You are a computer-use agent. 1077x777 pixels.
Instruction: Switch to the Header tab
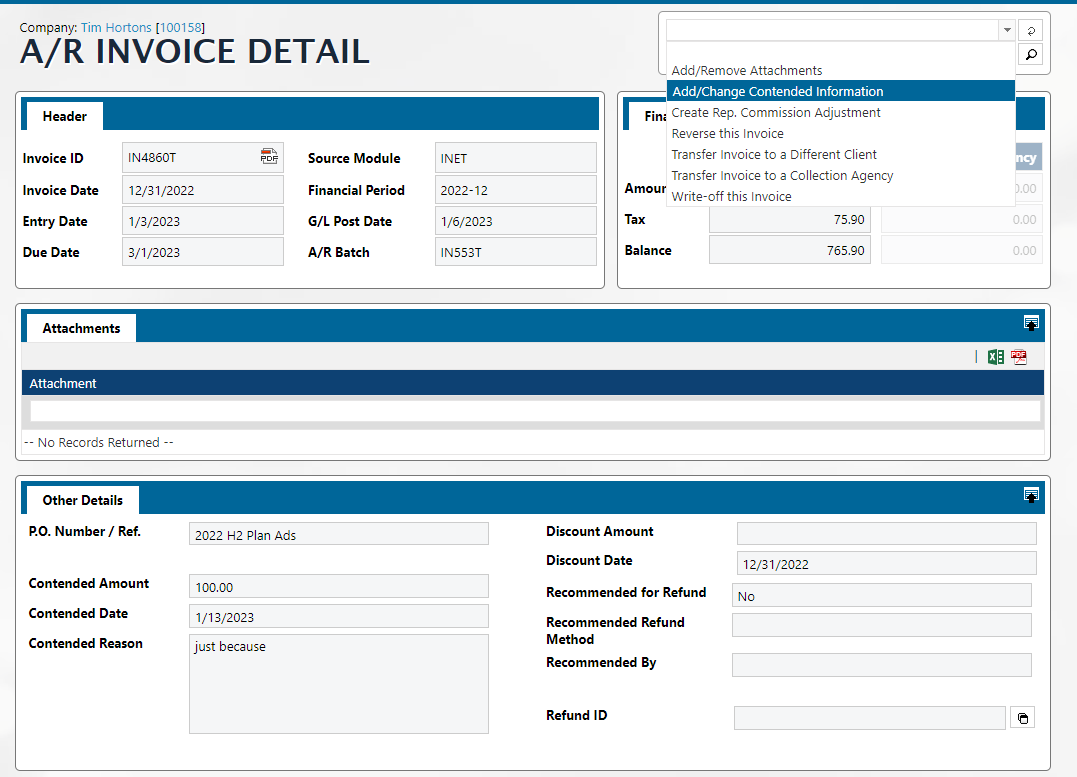tap(64, 116)
